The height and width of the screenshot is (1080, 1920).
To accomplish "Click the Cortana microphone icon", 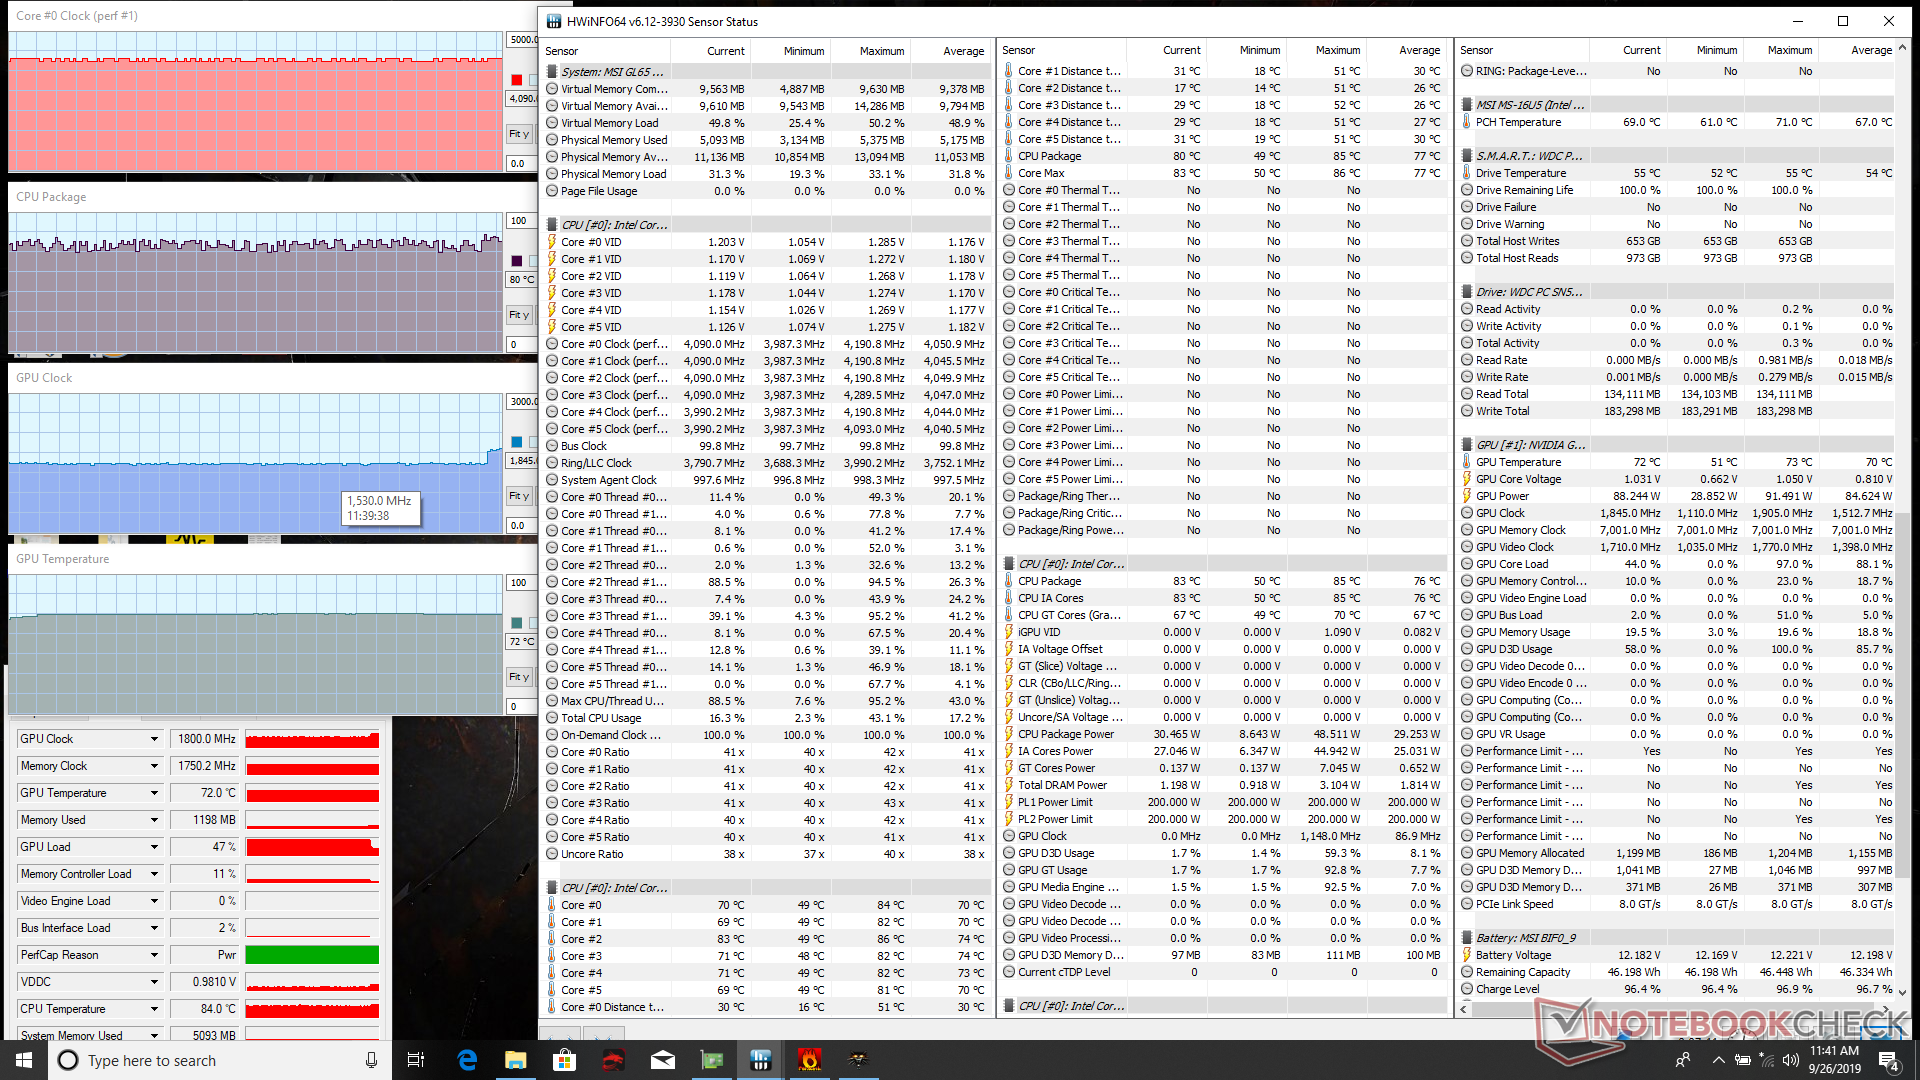I will (x=371, y=1060).
